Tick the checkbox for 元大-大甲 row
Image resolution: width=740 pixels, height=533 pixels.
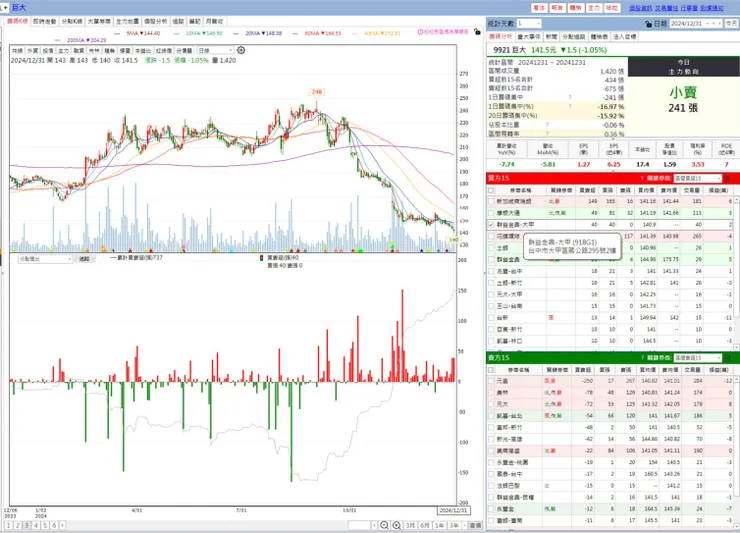491,294
